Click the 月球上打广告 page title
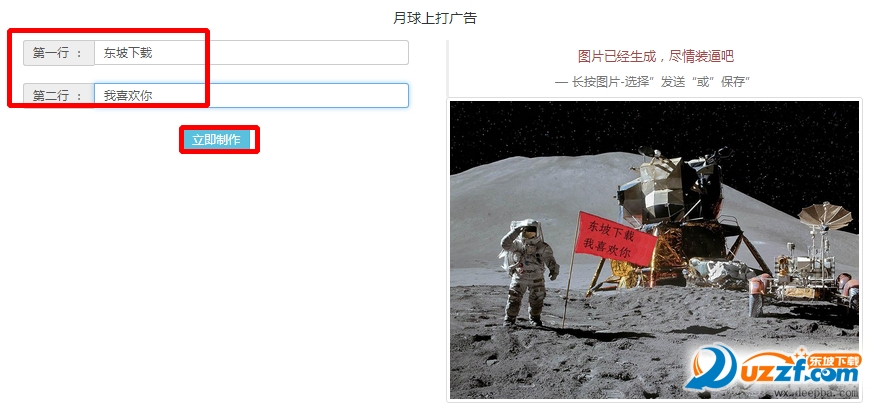The height and width of the screenshot is (406, 869). [434, 18]
